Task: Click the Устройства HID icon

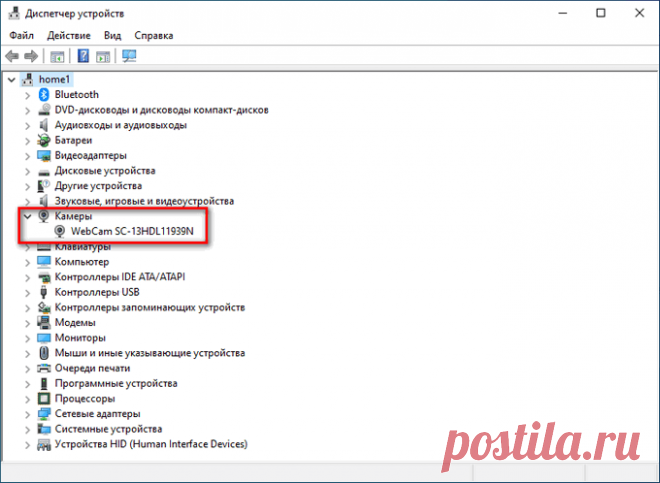Action: coord(44,444)
